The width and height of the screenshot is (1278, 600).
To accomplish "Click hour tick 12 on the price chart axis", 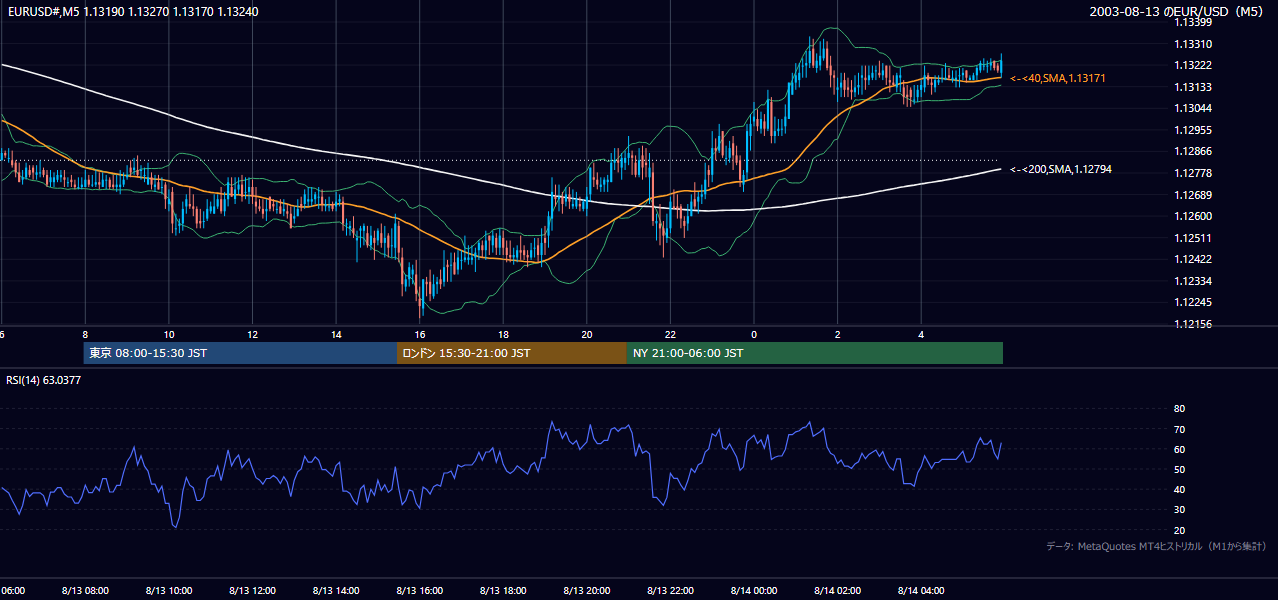I will point(252,335).
